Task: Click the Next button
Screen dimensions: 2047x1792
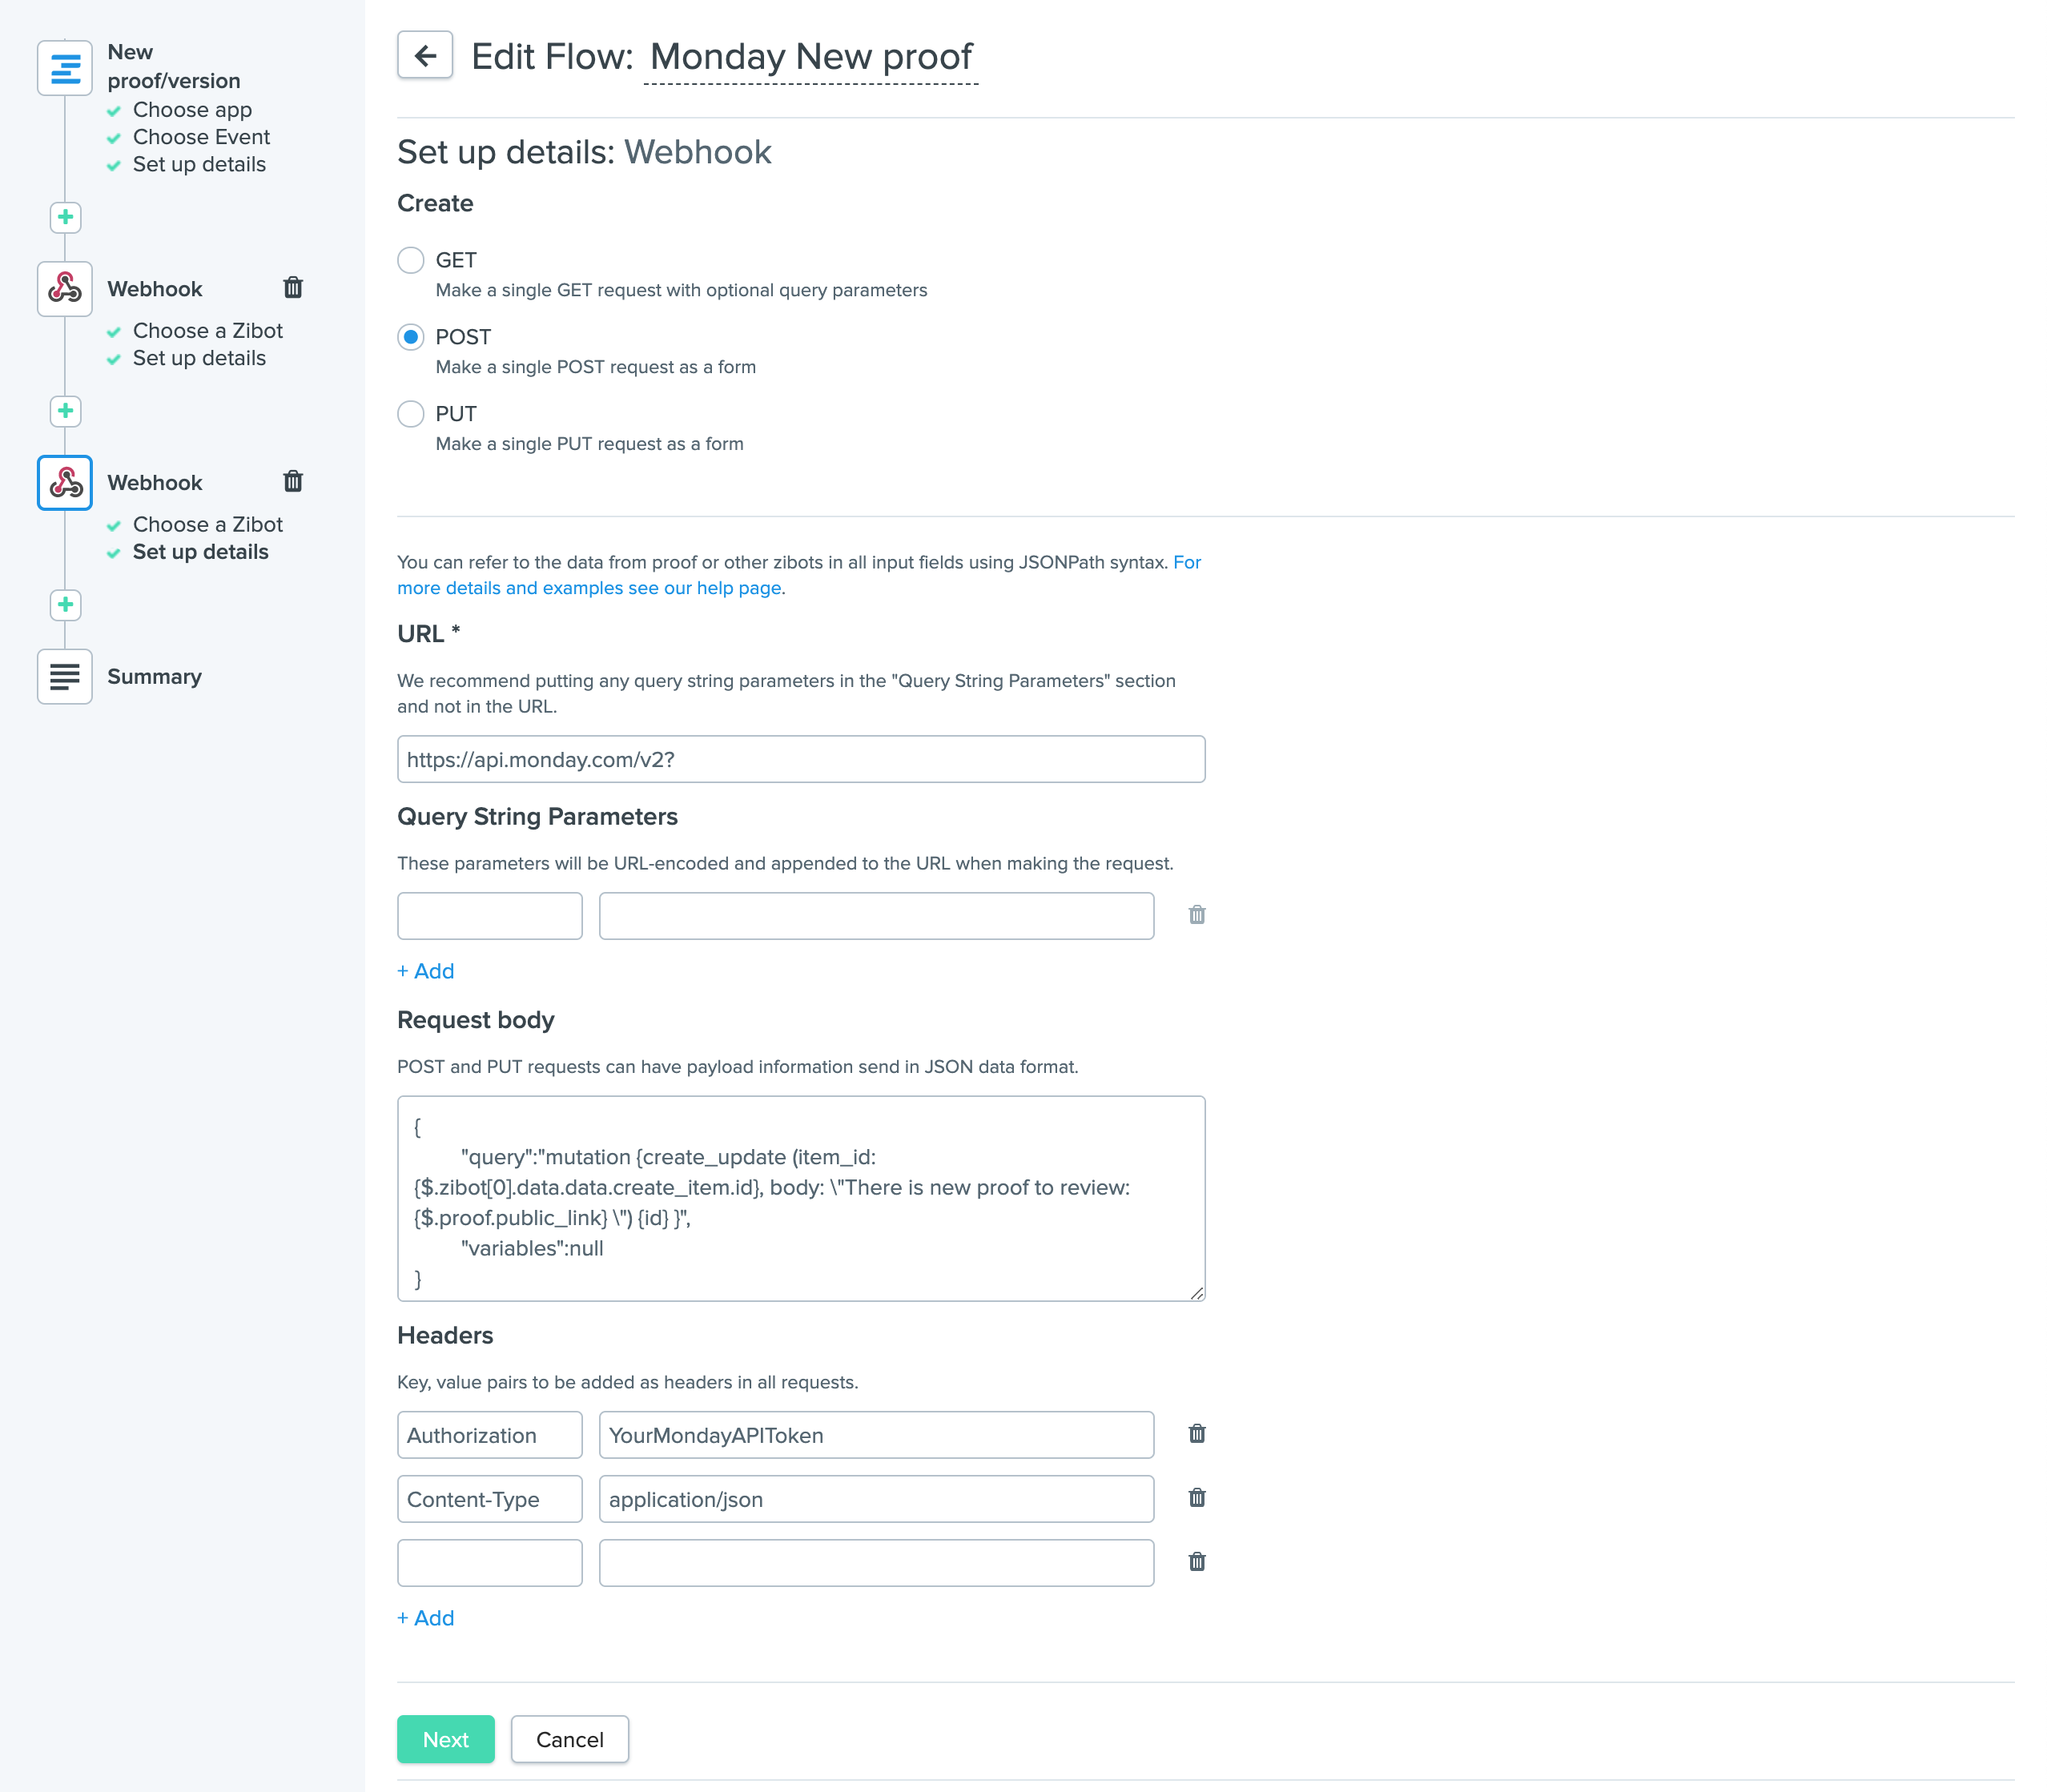Action: [x=445, y=1740]
